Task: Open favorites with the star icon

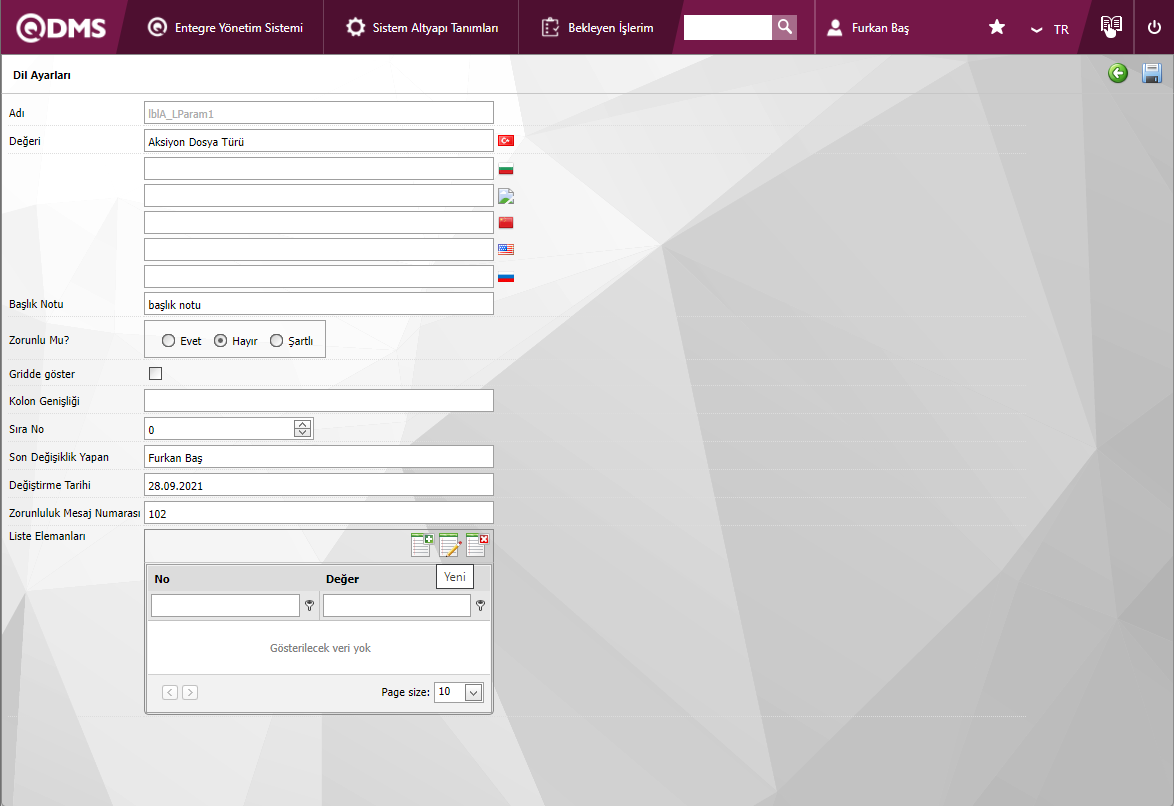Action: coord(997,28)
